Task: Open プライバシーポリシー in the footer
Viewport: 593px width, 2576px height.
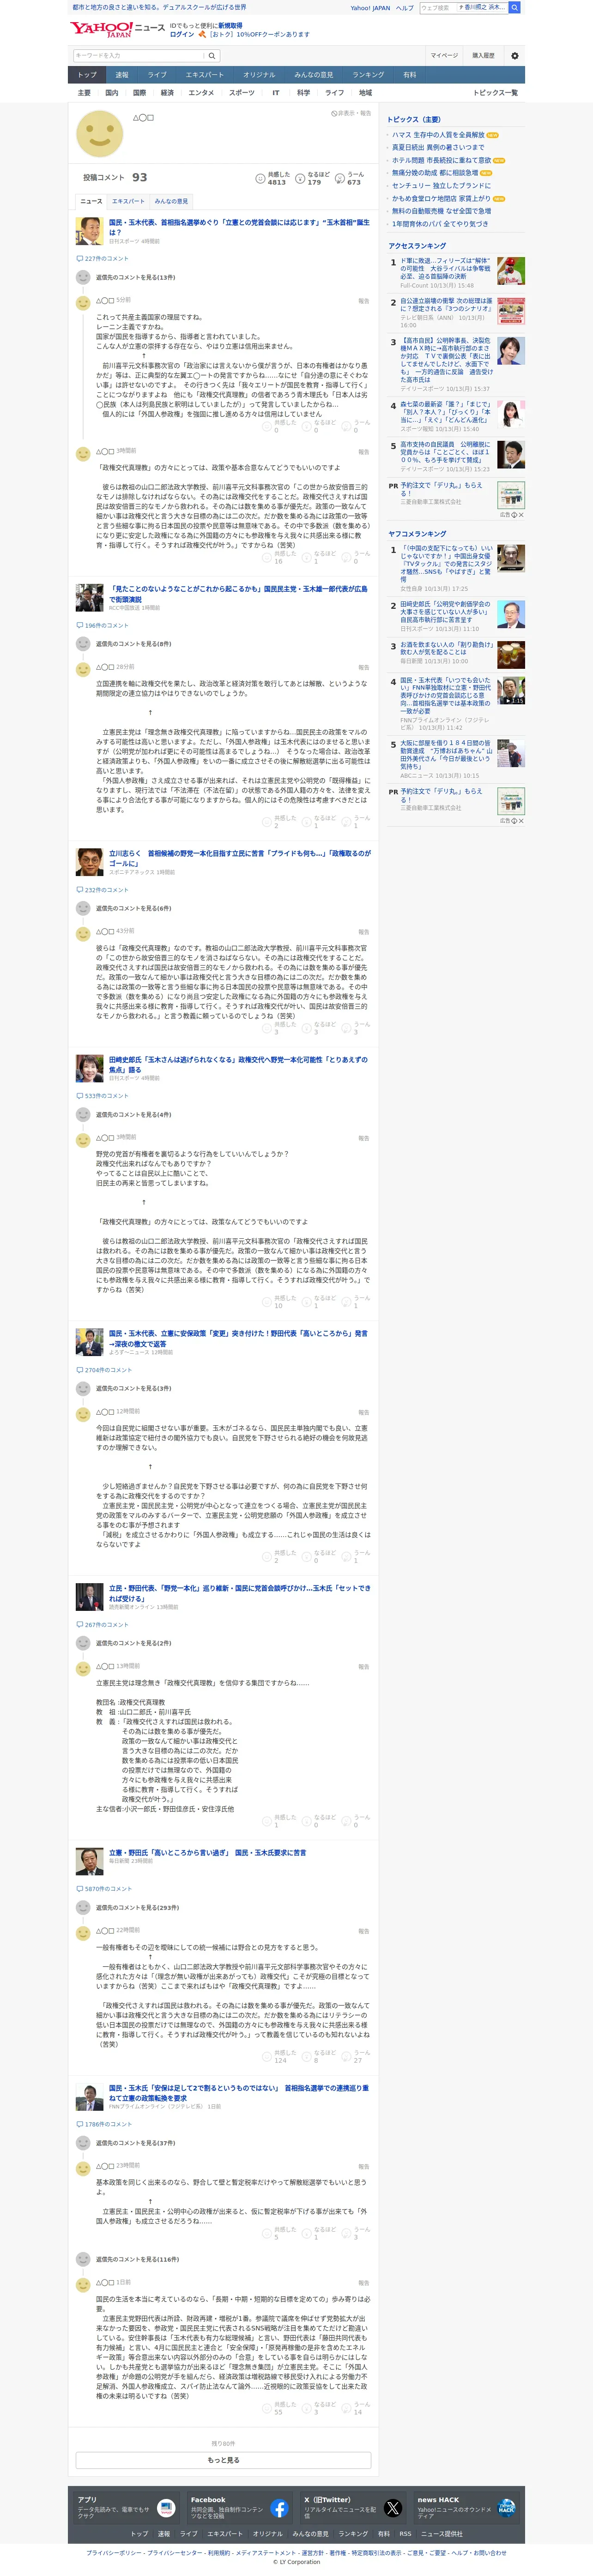Action: click(115, 2553)
